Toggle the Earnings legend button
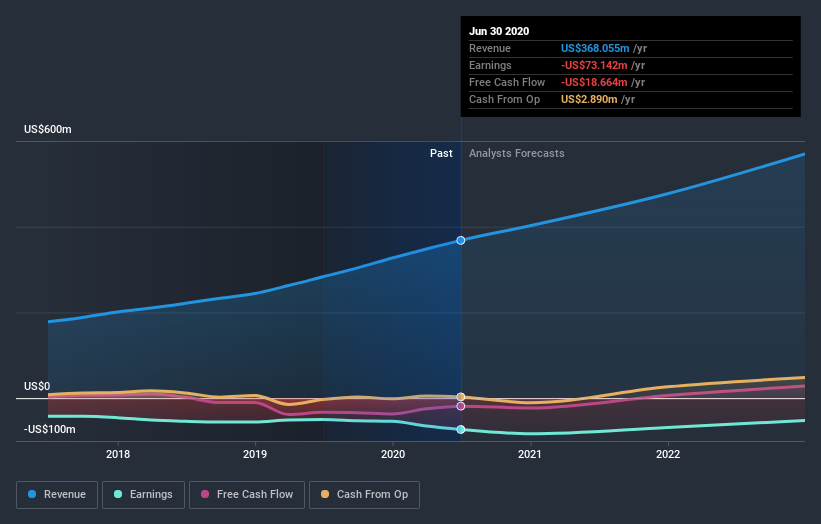 coord(143,495)
